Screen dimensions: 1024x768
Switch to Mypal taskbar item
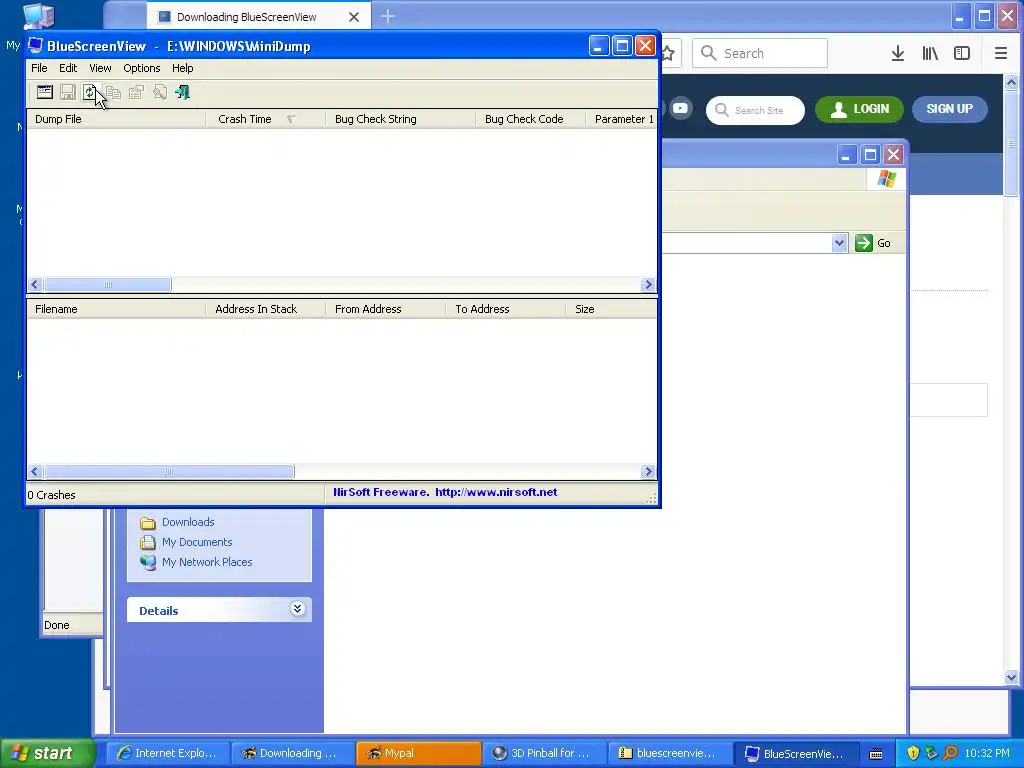[x=419, y=753]
